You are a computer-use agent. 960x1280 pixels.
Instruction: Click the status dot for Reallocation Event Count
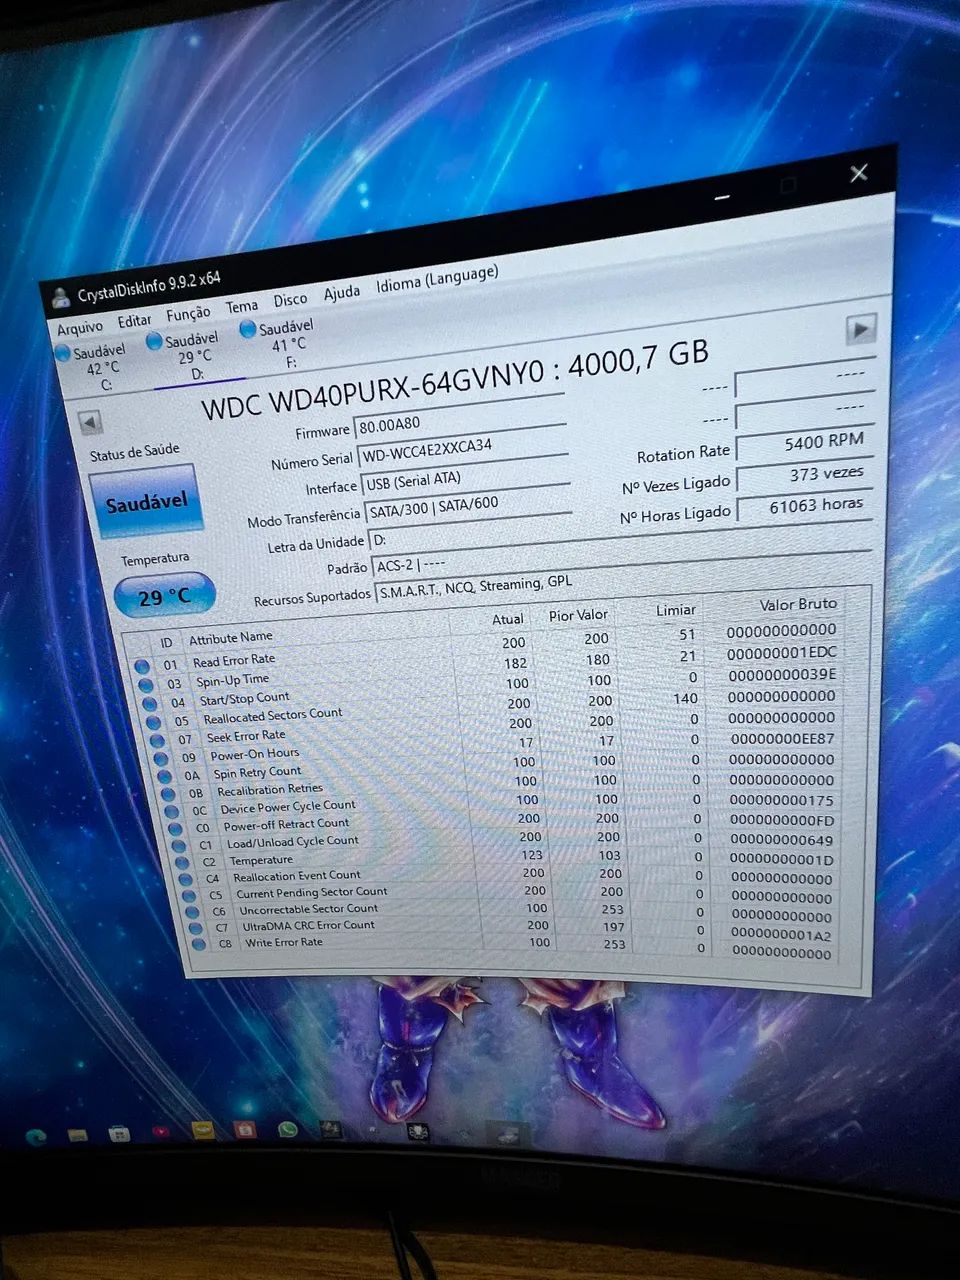click(x=187, y=880)
